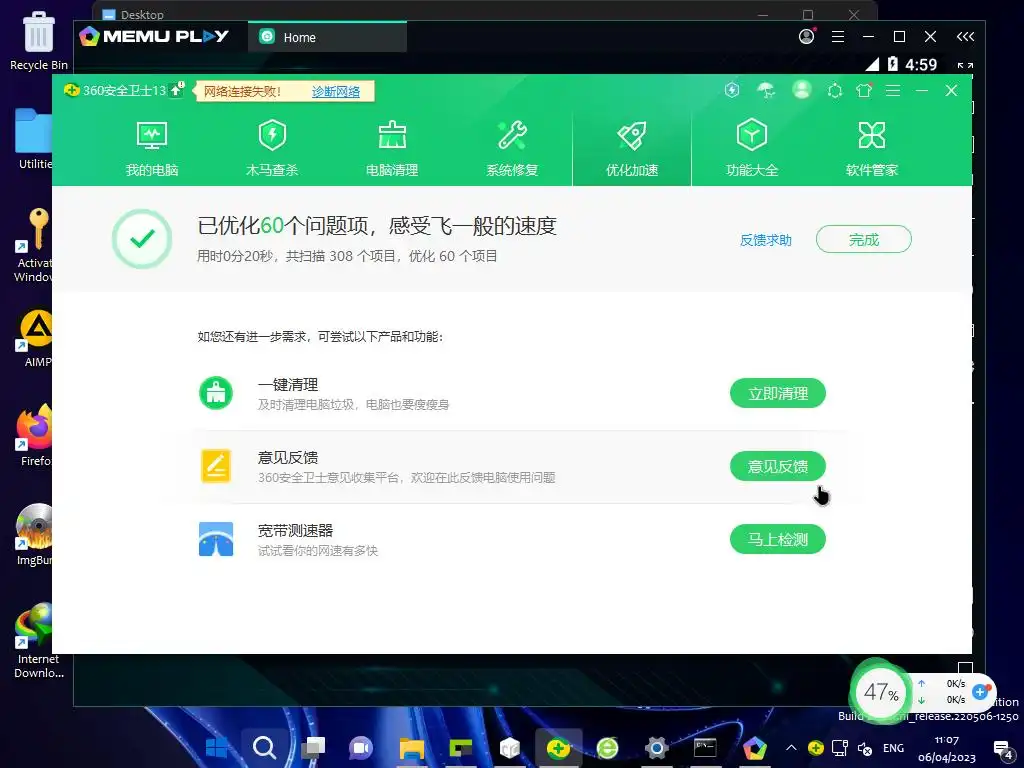Select 优化加速 optimization tab
Screen dimensions: 1024x768
click(632, 149)
